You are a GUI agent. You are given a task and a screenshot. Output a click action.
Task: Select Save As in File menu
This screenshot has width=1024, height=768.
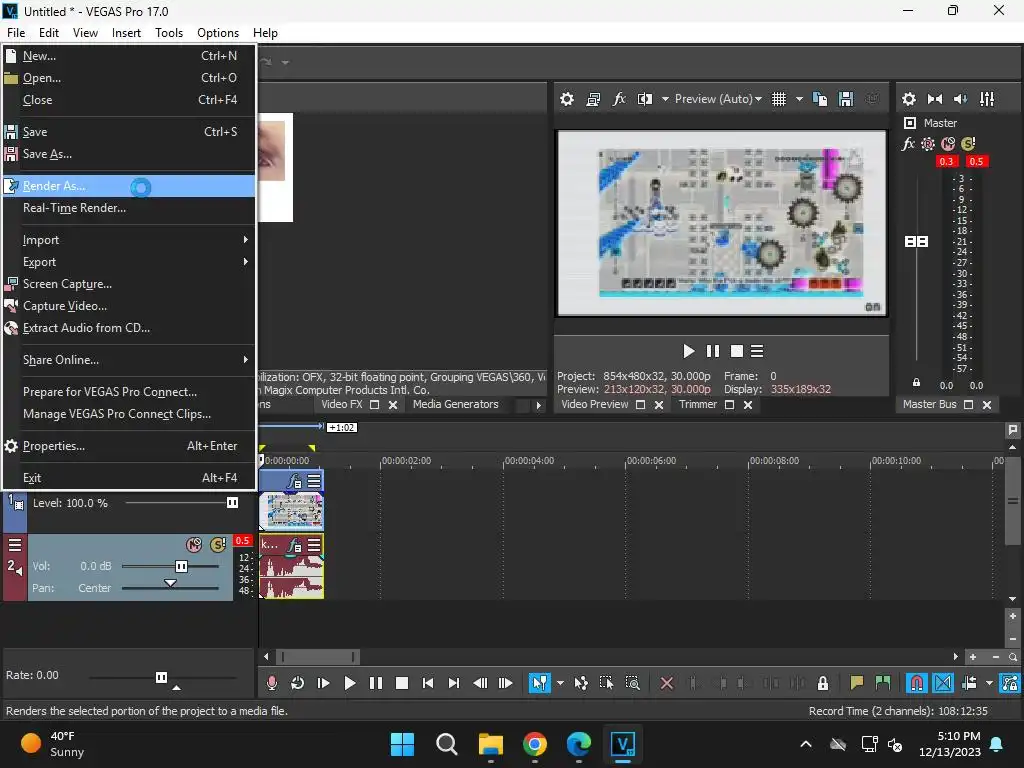pyautogui.click(x=128, y=154)
